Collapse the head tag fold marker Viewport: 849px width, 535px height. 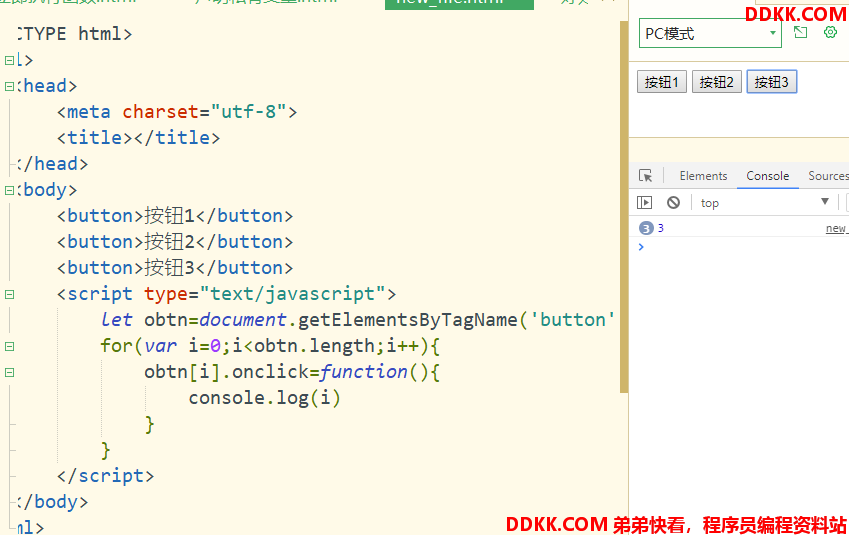coord(9,86)
